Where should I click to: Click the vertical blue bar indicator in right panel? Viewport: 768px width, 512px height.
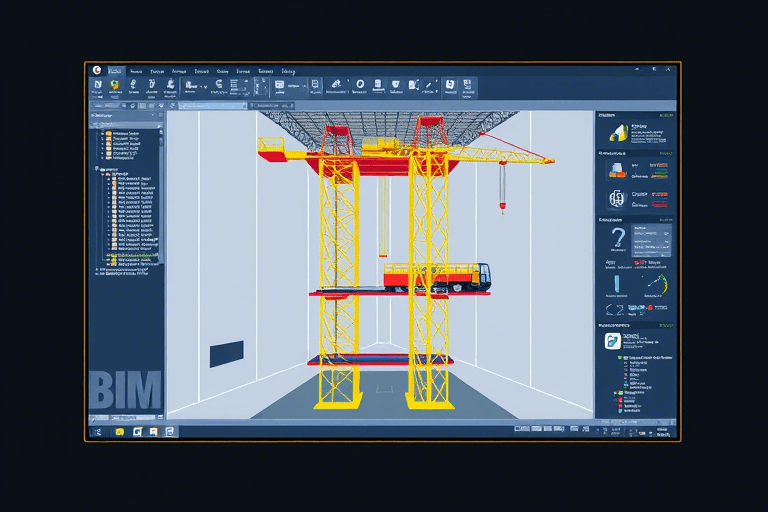tap(617, 284)
